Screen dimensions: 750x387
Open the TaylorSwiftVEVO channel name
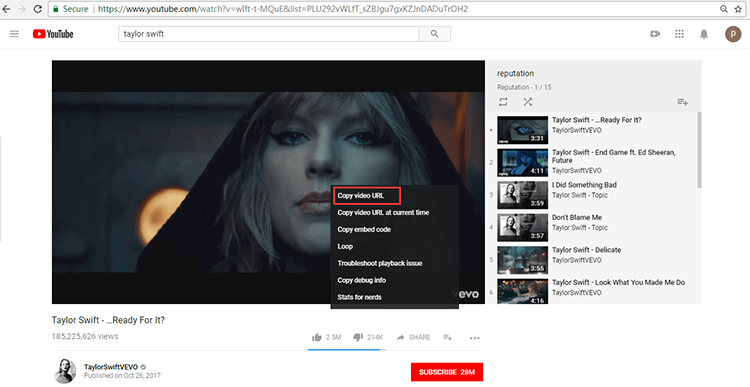click(x=111, y=367)
